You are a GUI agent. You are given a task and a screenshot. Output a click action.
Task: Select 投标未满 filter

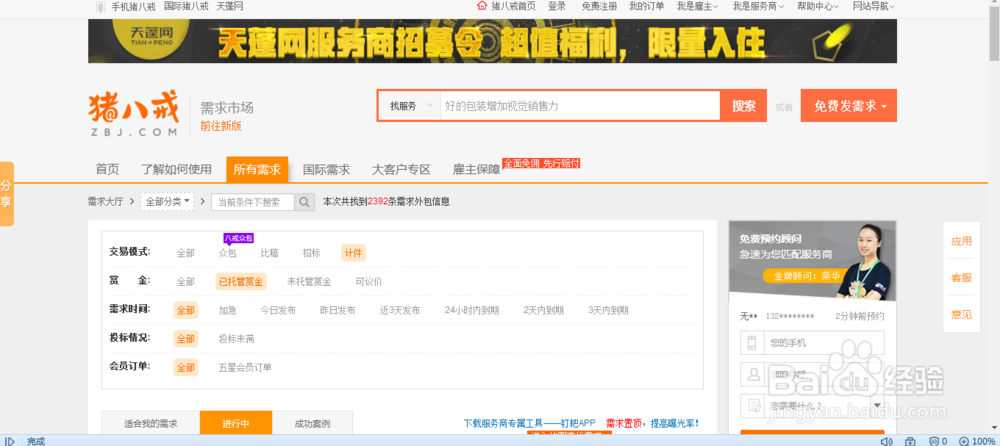237,339
